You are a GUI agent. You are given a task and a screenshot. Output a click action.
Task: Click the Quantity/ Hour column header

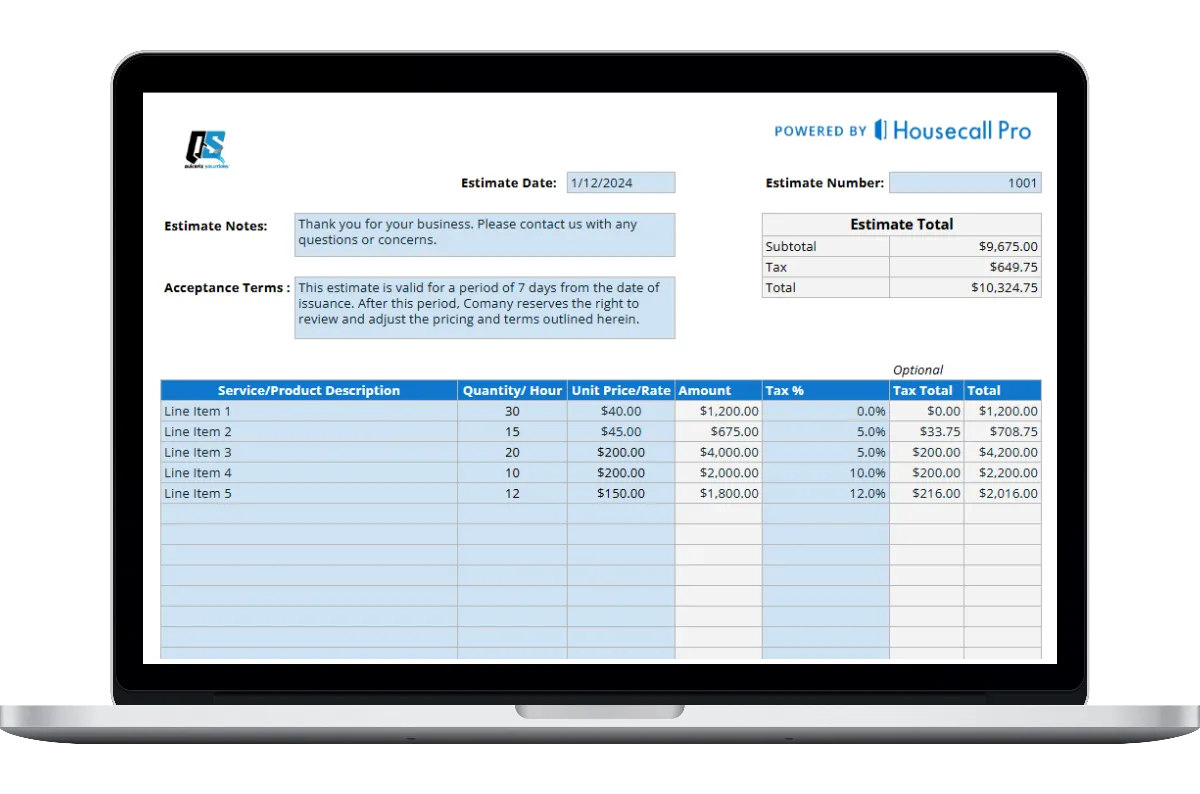[x=512, y=390]
